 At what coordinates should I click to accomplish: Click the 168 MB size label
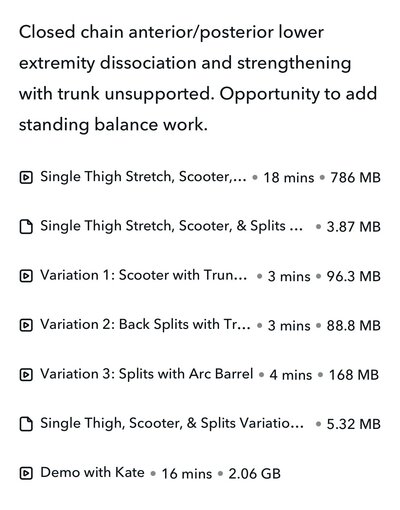(x=354, y=375)
